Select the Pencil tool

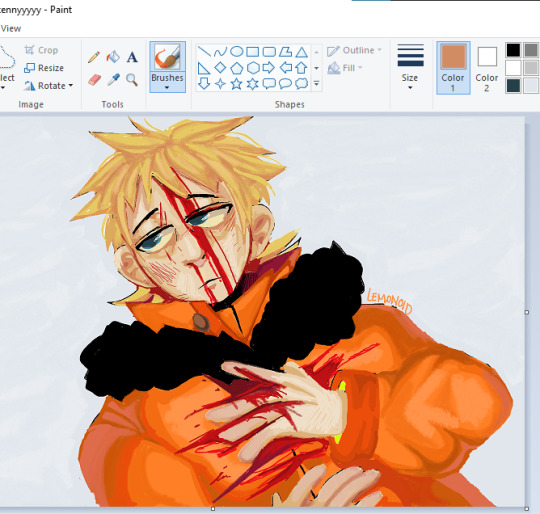click(x=94, y=57)
